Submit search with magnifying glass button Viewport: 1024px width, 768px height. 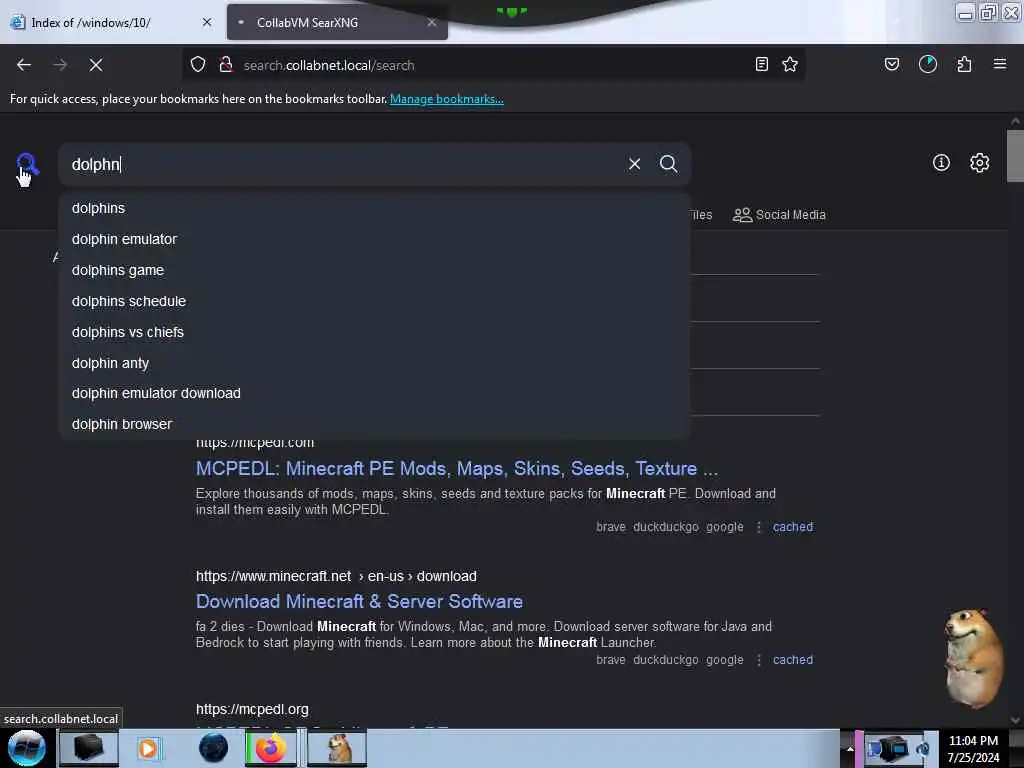[669, 164]
